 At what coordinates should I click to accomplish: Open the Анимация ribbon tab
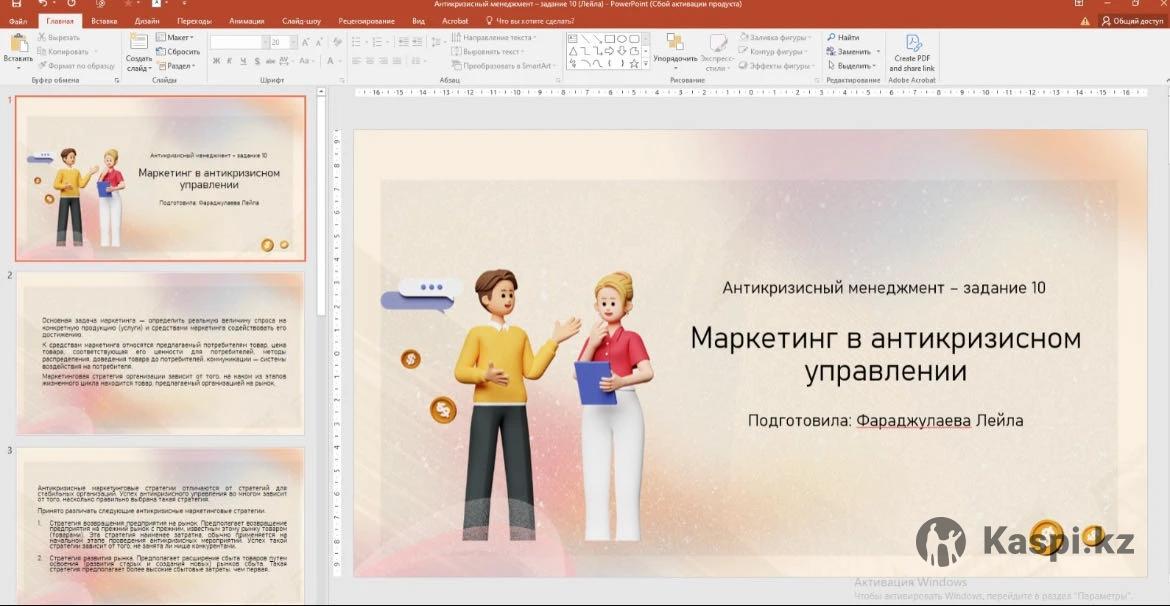246,20
